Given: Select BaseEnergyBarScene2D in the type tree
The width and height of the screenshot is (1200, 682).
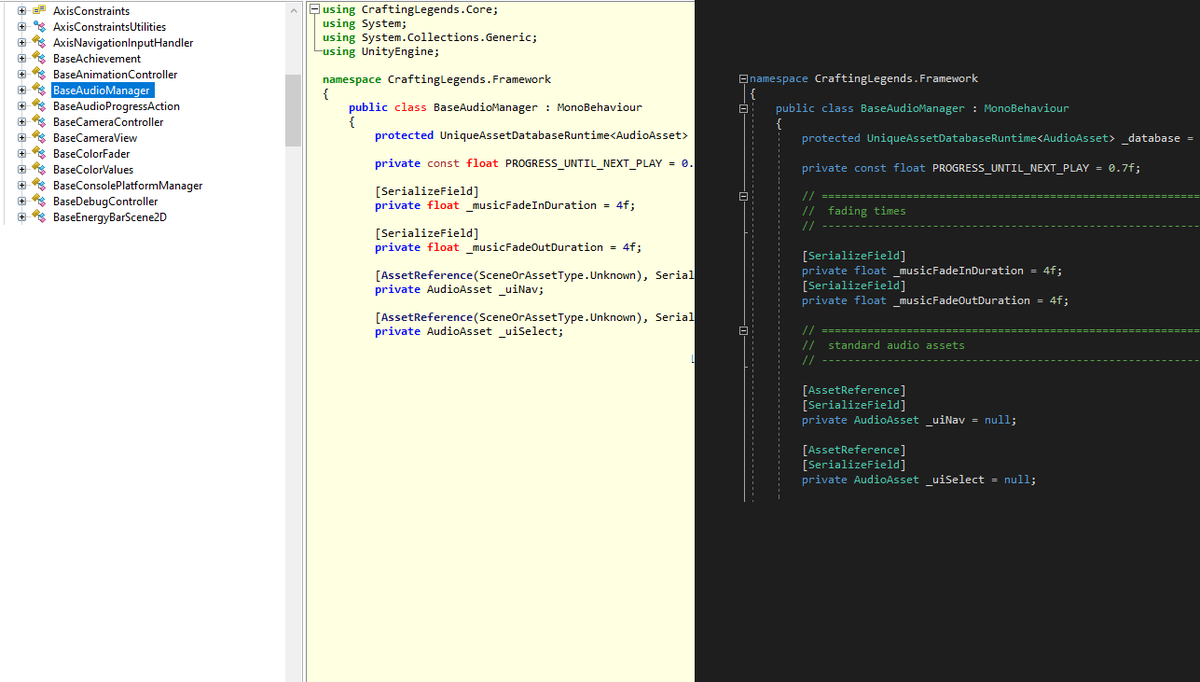Looking at the screenshot, I should 109,217.
